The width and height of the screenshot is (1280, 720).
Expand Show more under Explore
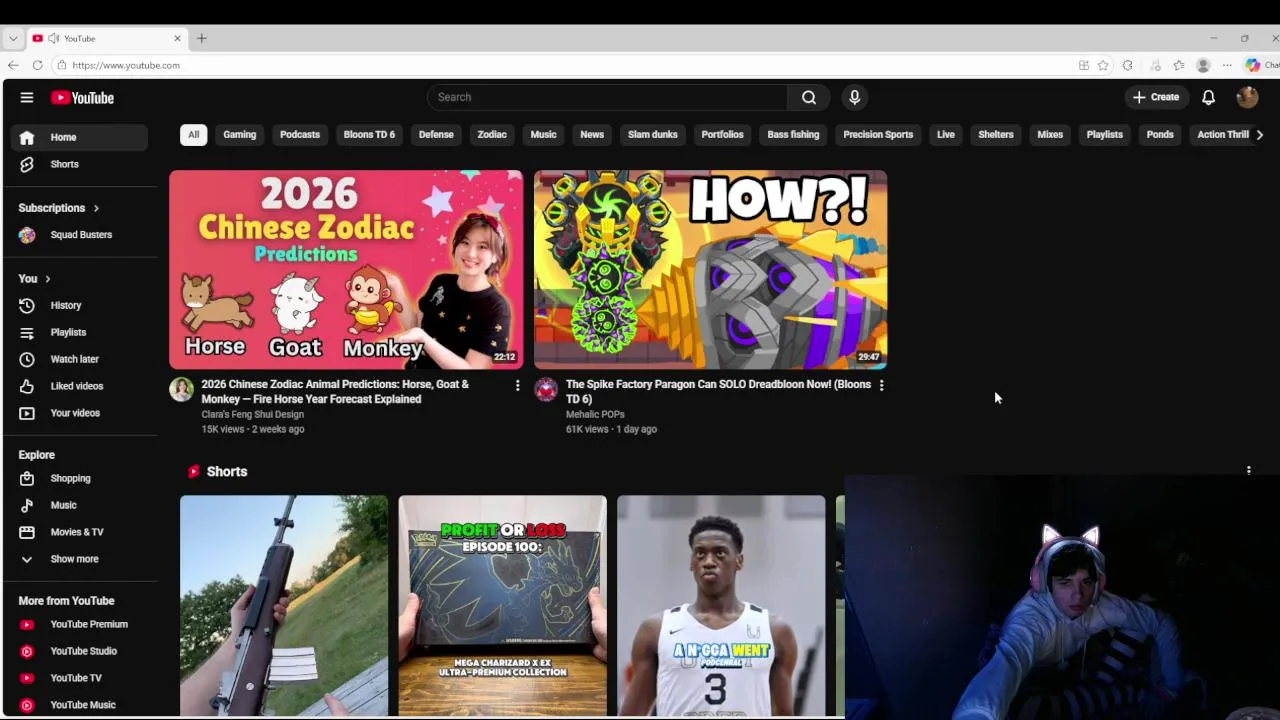pos(79,559)
